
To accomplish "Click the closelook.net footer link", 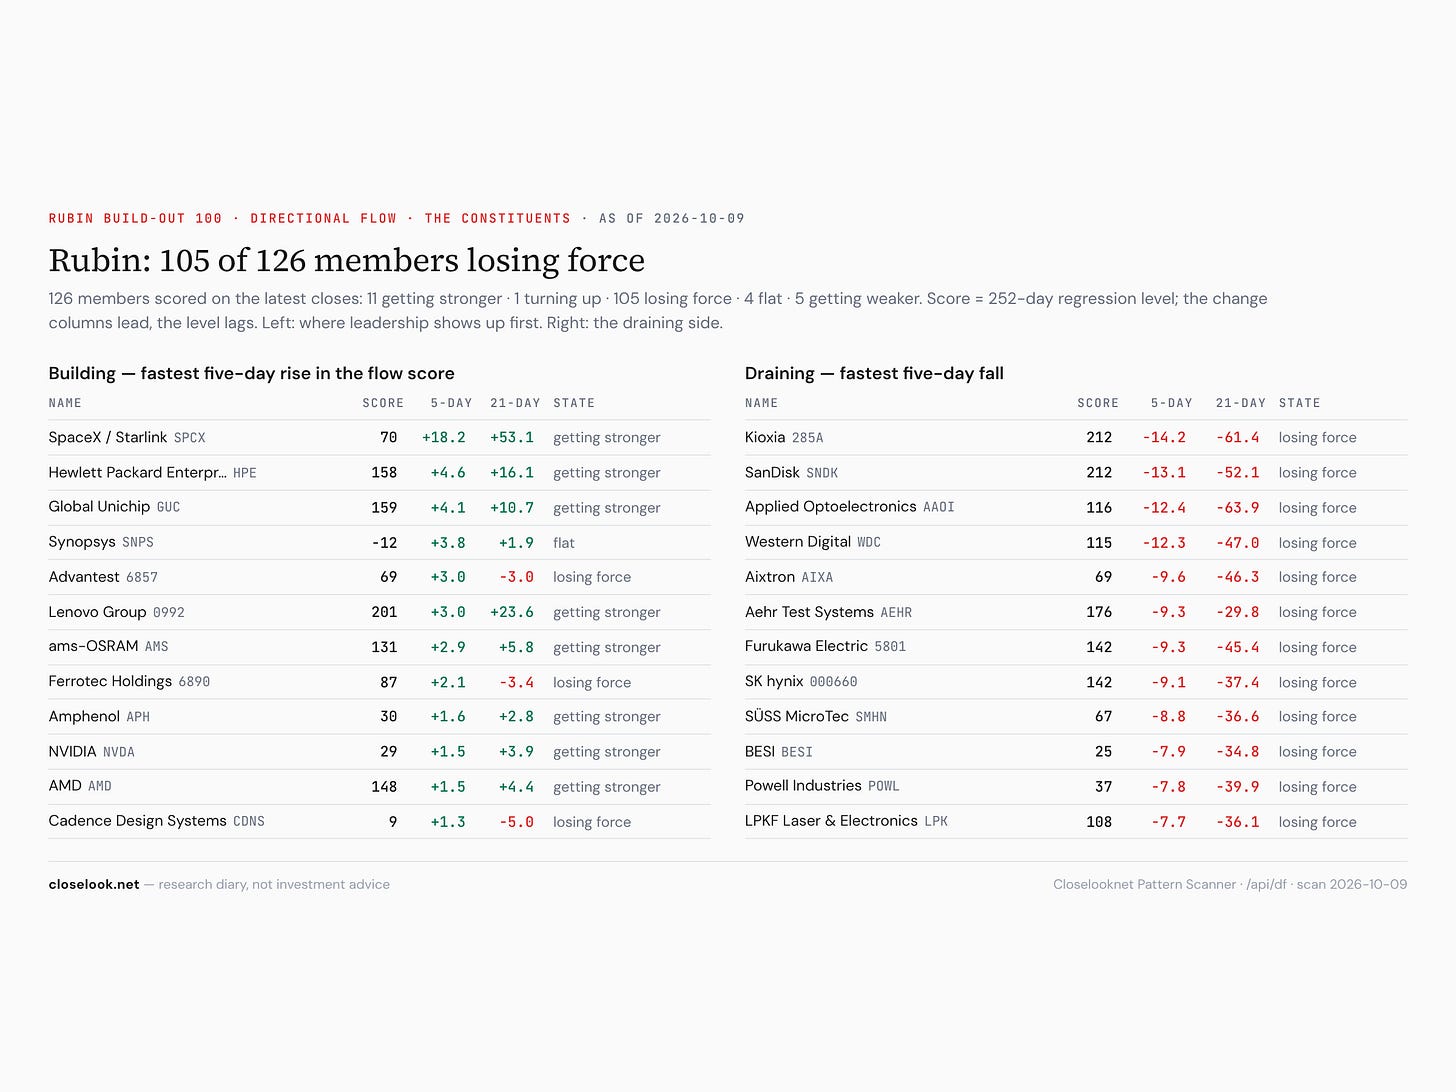I will click(x=94, y=884).
